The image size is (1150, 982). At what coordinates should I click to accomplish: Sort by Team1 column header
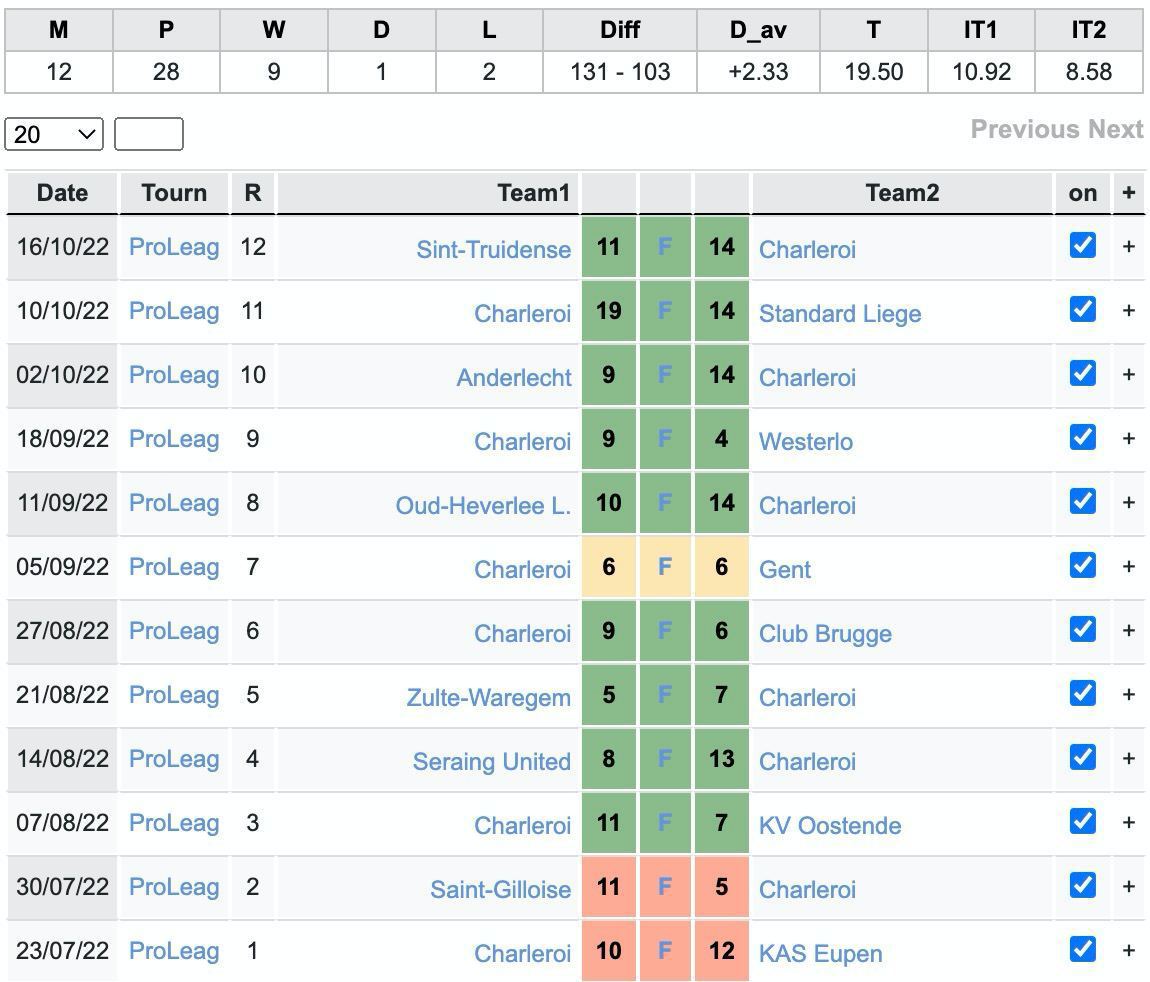(533, 193)
